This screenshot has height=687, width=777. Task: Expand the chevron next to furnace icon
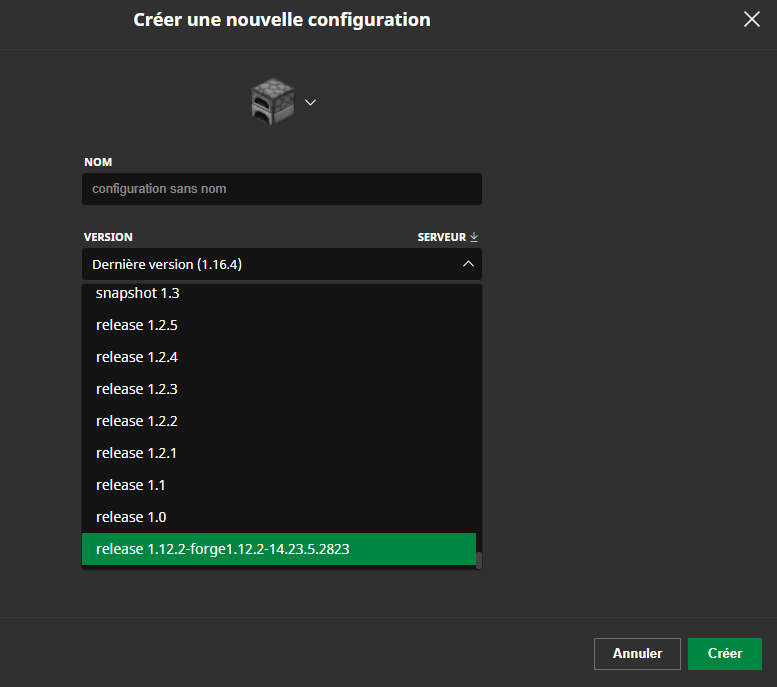point(310,102)
